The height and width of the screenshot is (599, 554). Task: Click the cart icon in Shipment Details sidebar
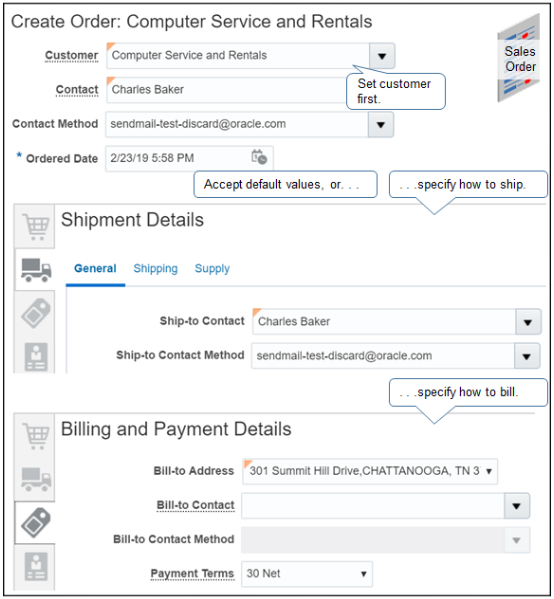[x=35, y=226]
